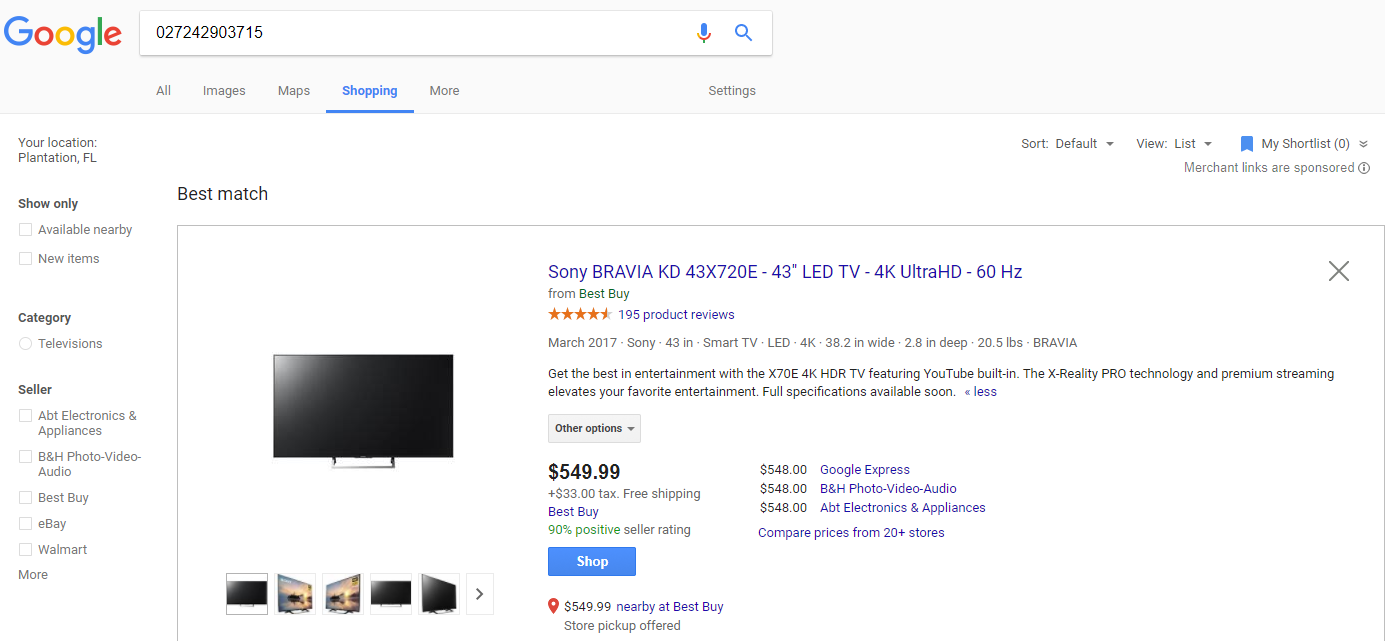Viewport: 1385px width, 641px height.
Task: Check the New items filter
Action: [x=26, y=259]
